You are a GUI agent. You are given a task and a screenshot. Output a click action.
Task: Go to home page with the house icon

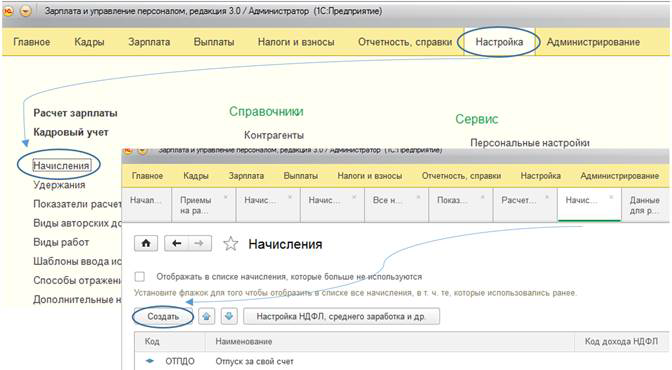click(x=146, y=244)
